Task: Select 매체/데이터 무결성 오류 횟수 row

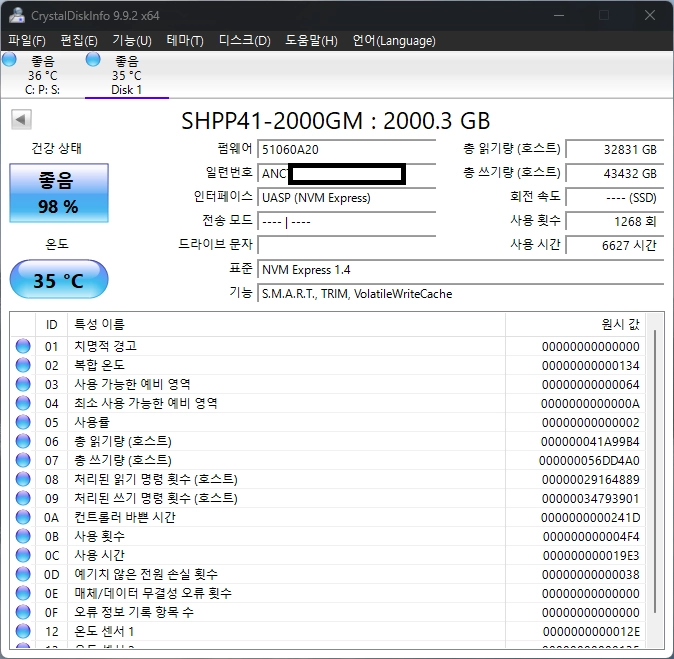Action: point(328,593)
